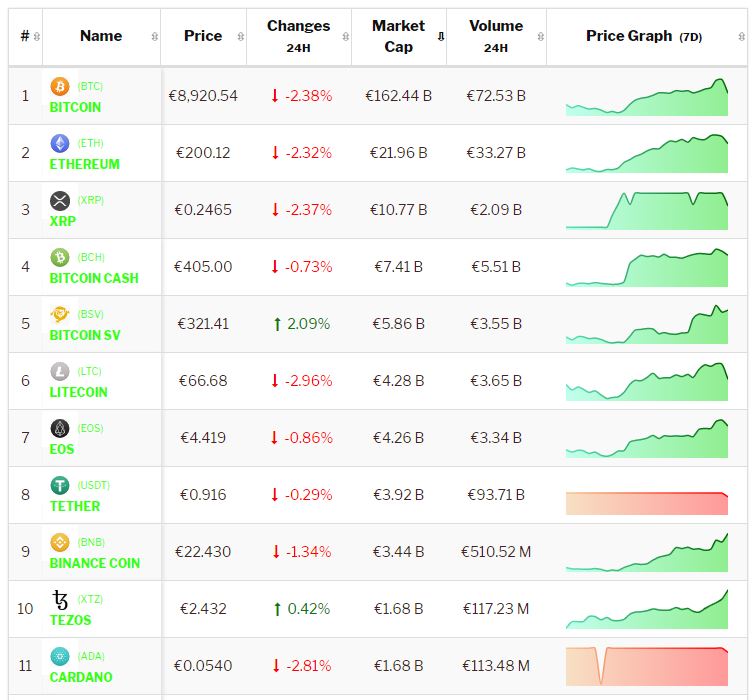Viewport: 754px width, 700px height.
Task: Open the LITECOIN name link
Action: tap(79, 392)
